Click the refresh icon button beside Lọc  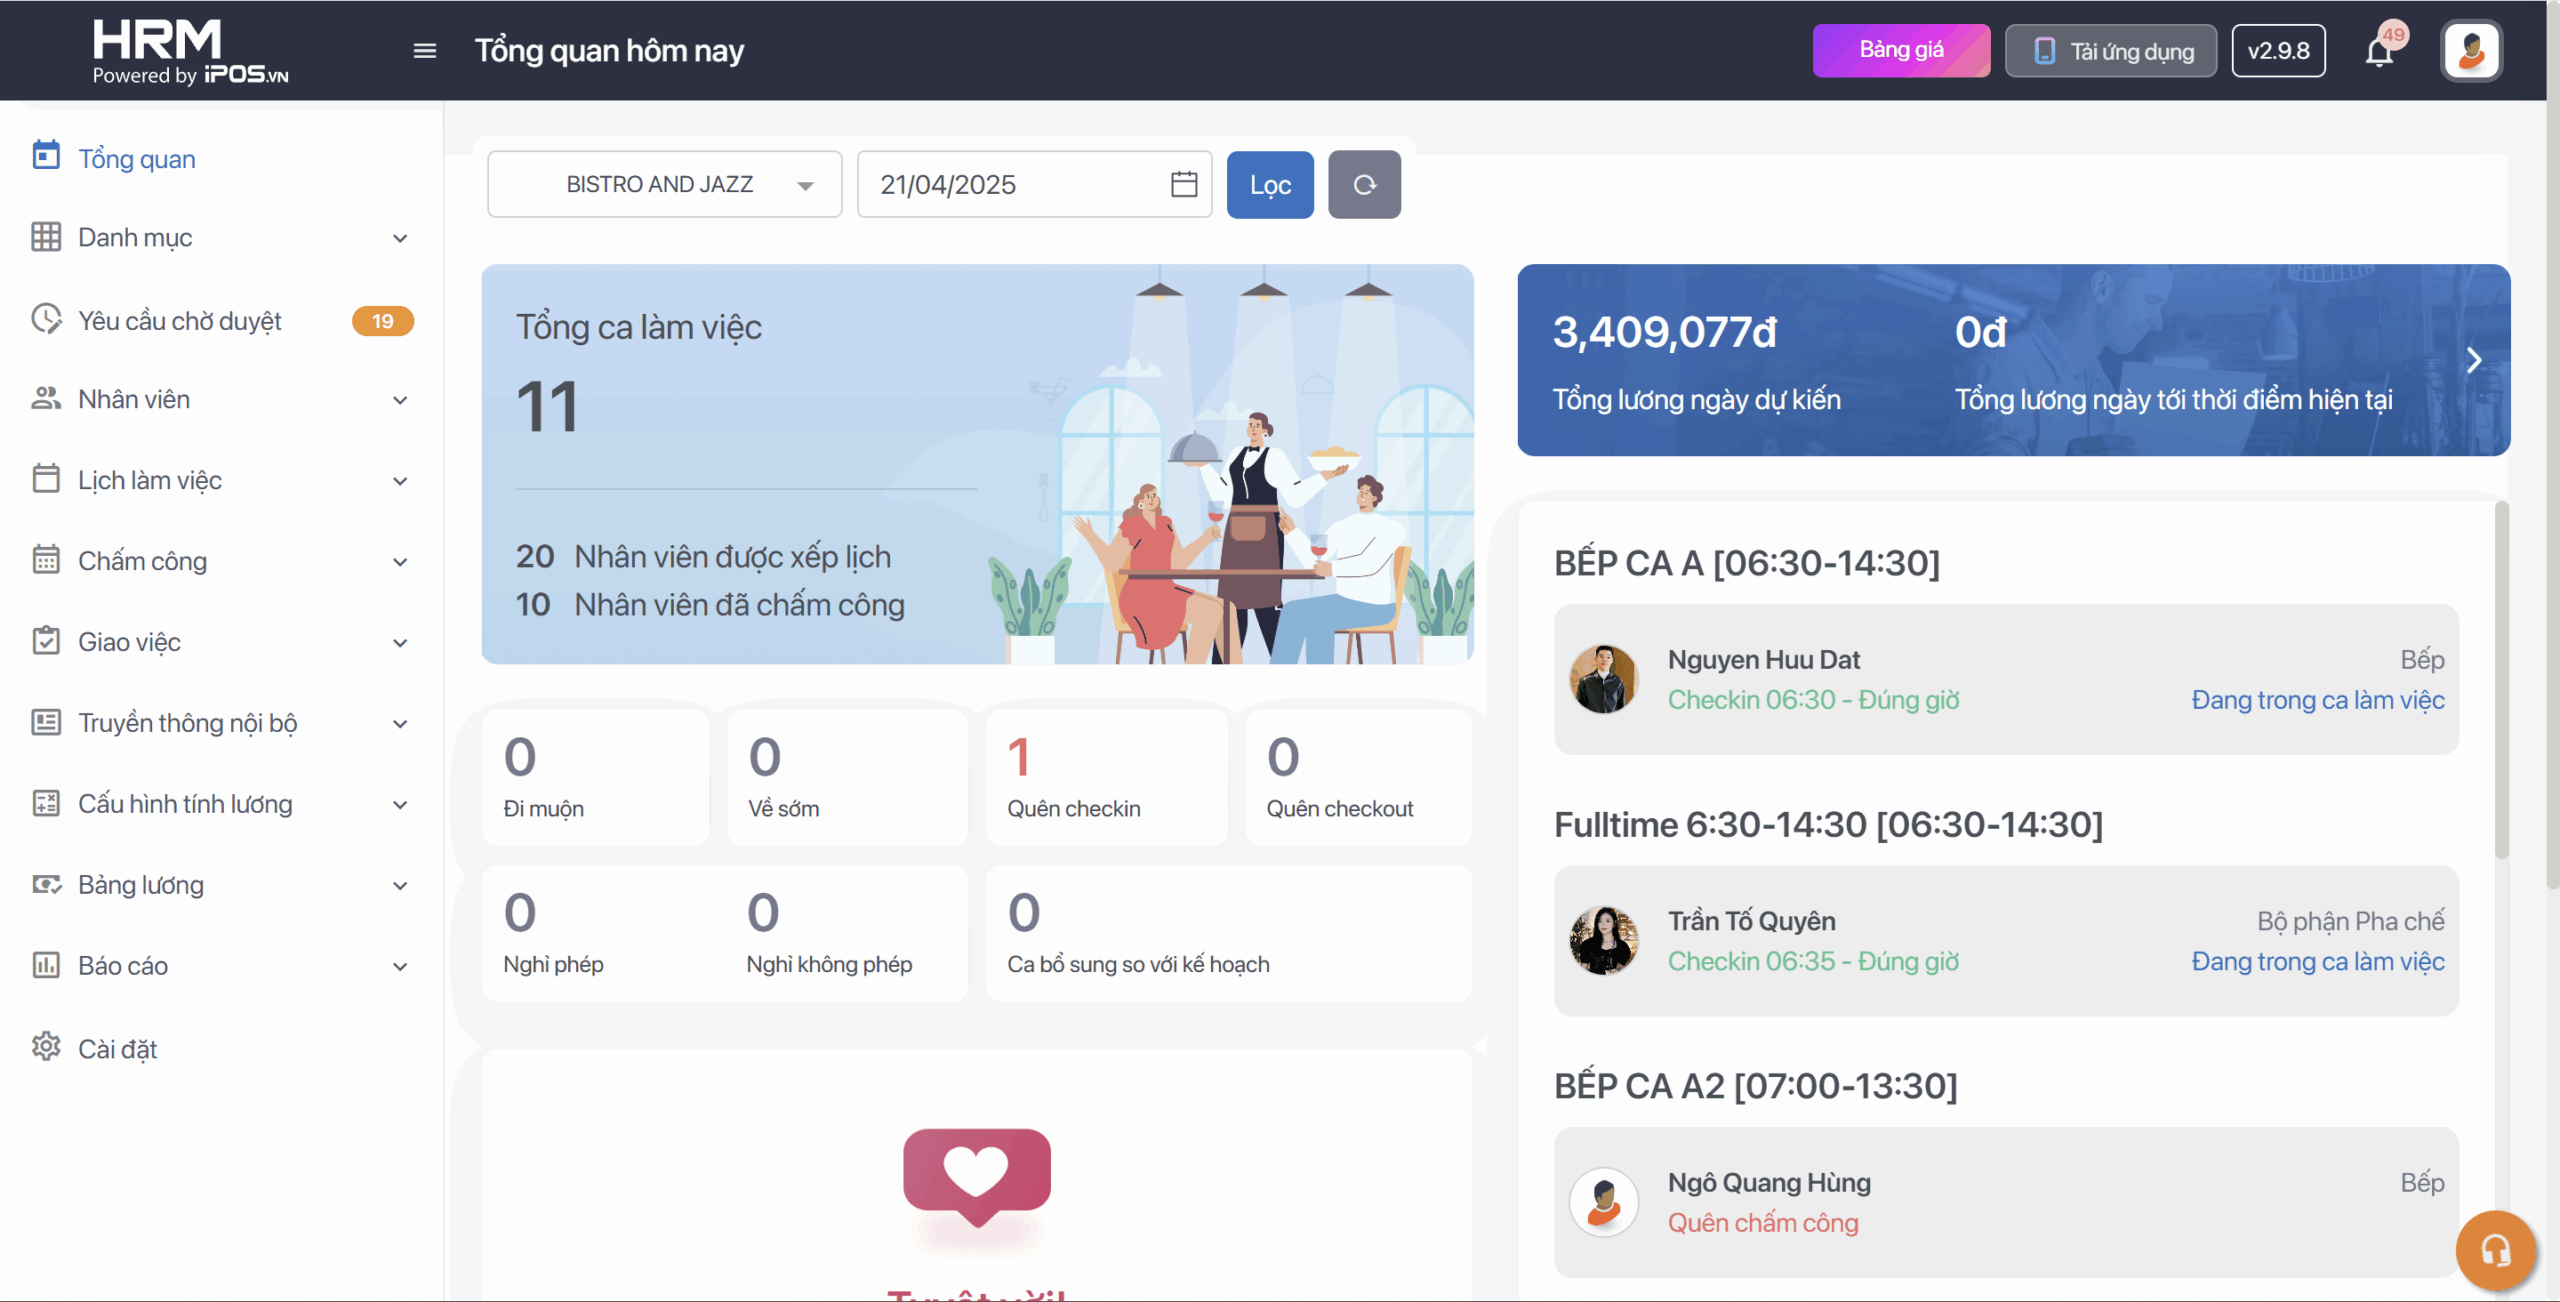tap(1364, 185)
